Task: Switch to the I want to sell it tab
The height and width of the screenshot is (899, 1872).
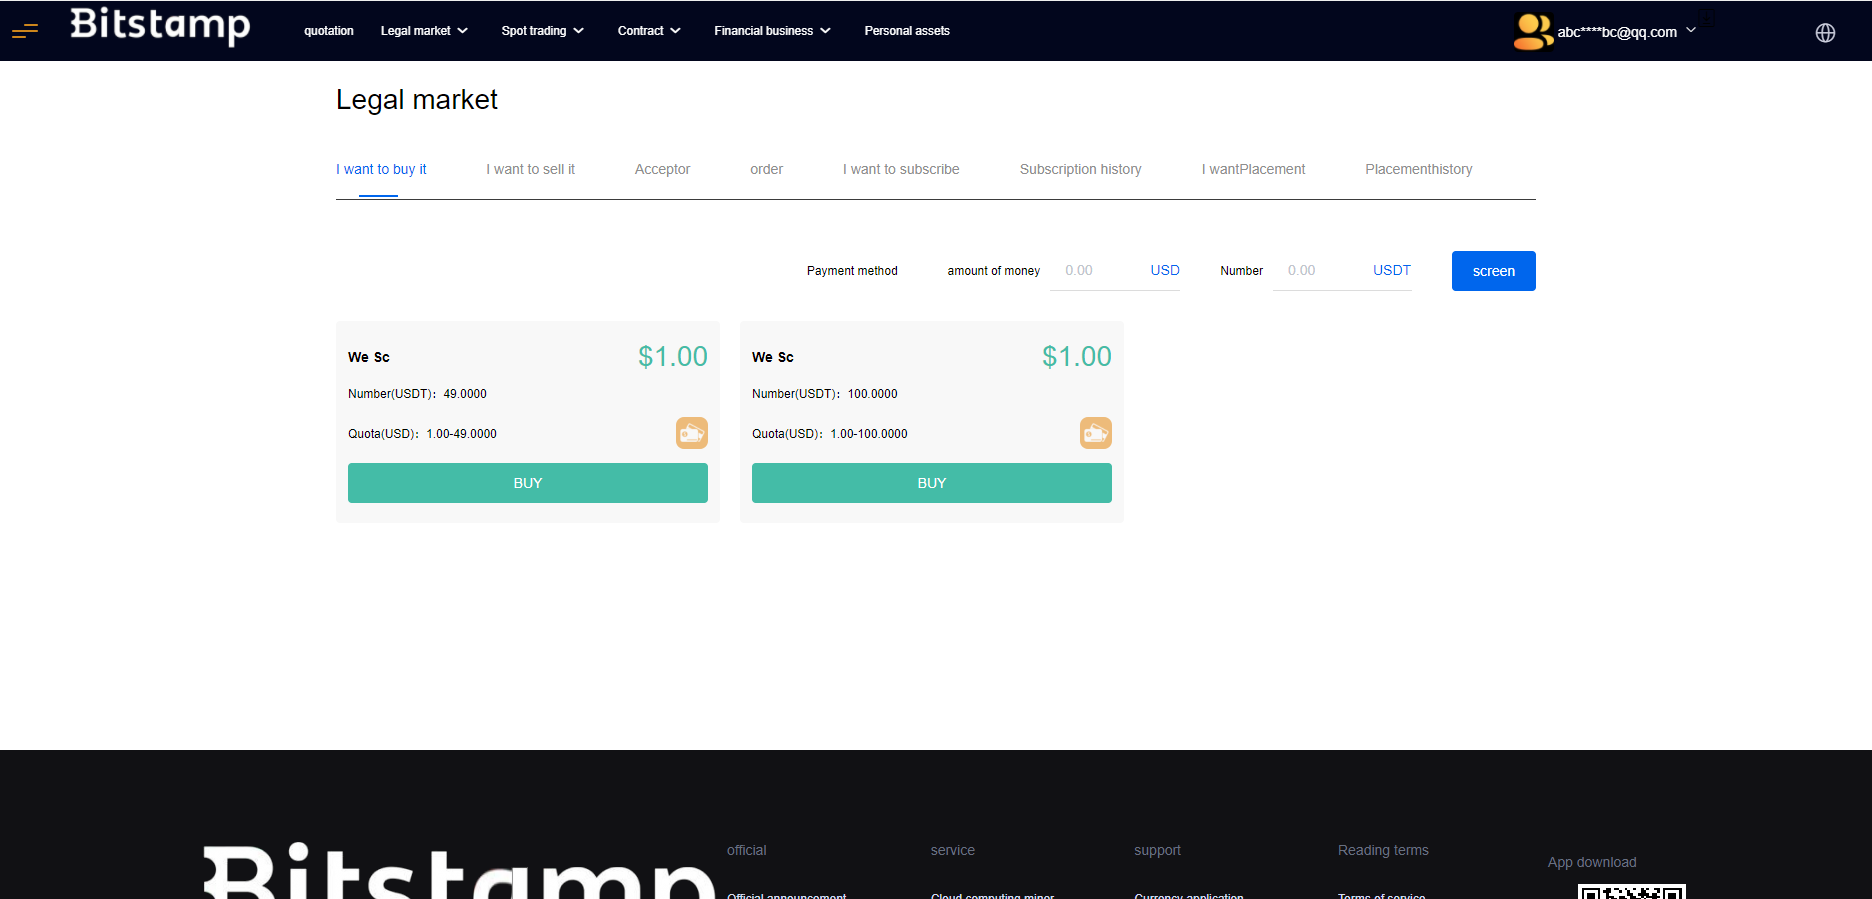Action: pos(530,169)
